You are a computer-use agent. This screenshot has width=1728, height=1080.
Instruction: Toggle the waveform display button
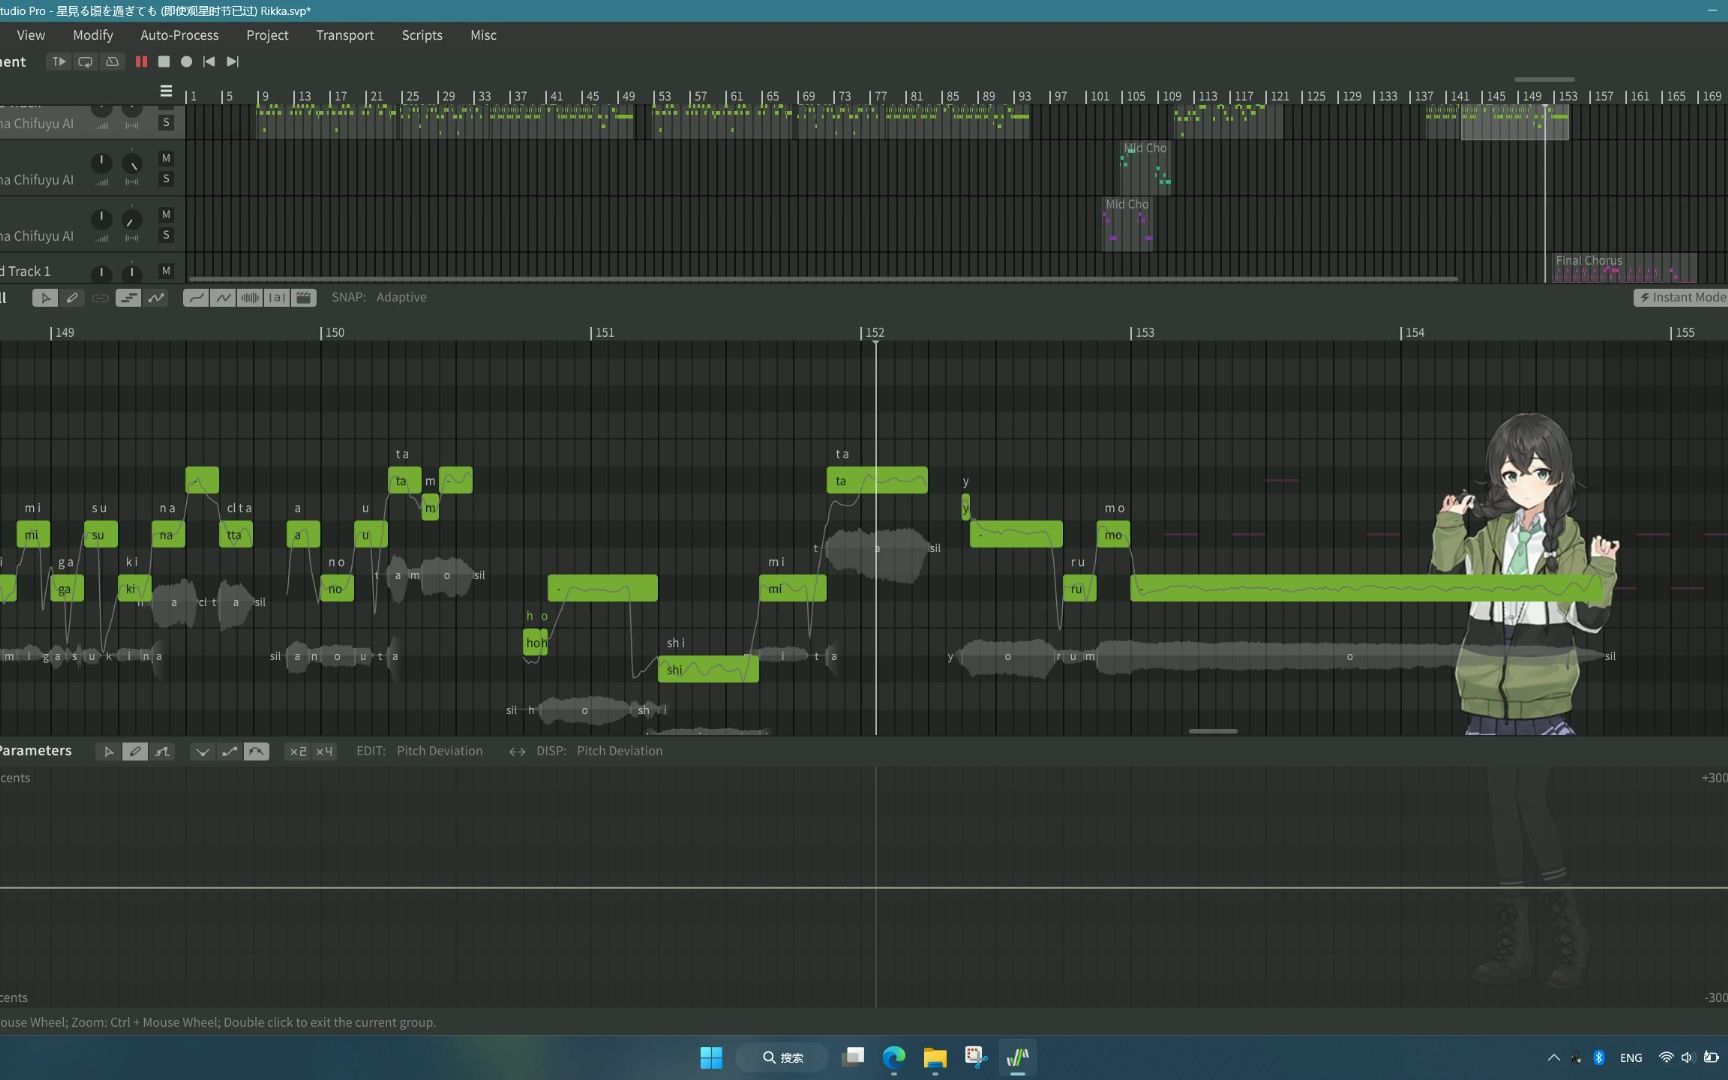[250, 298]
